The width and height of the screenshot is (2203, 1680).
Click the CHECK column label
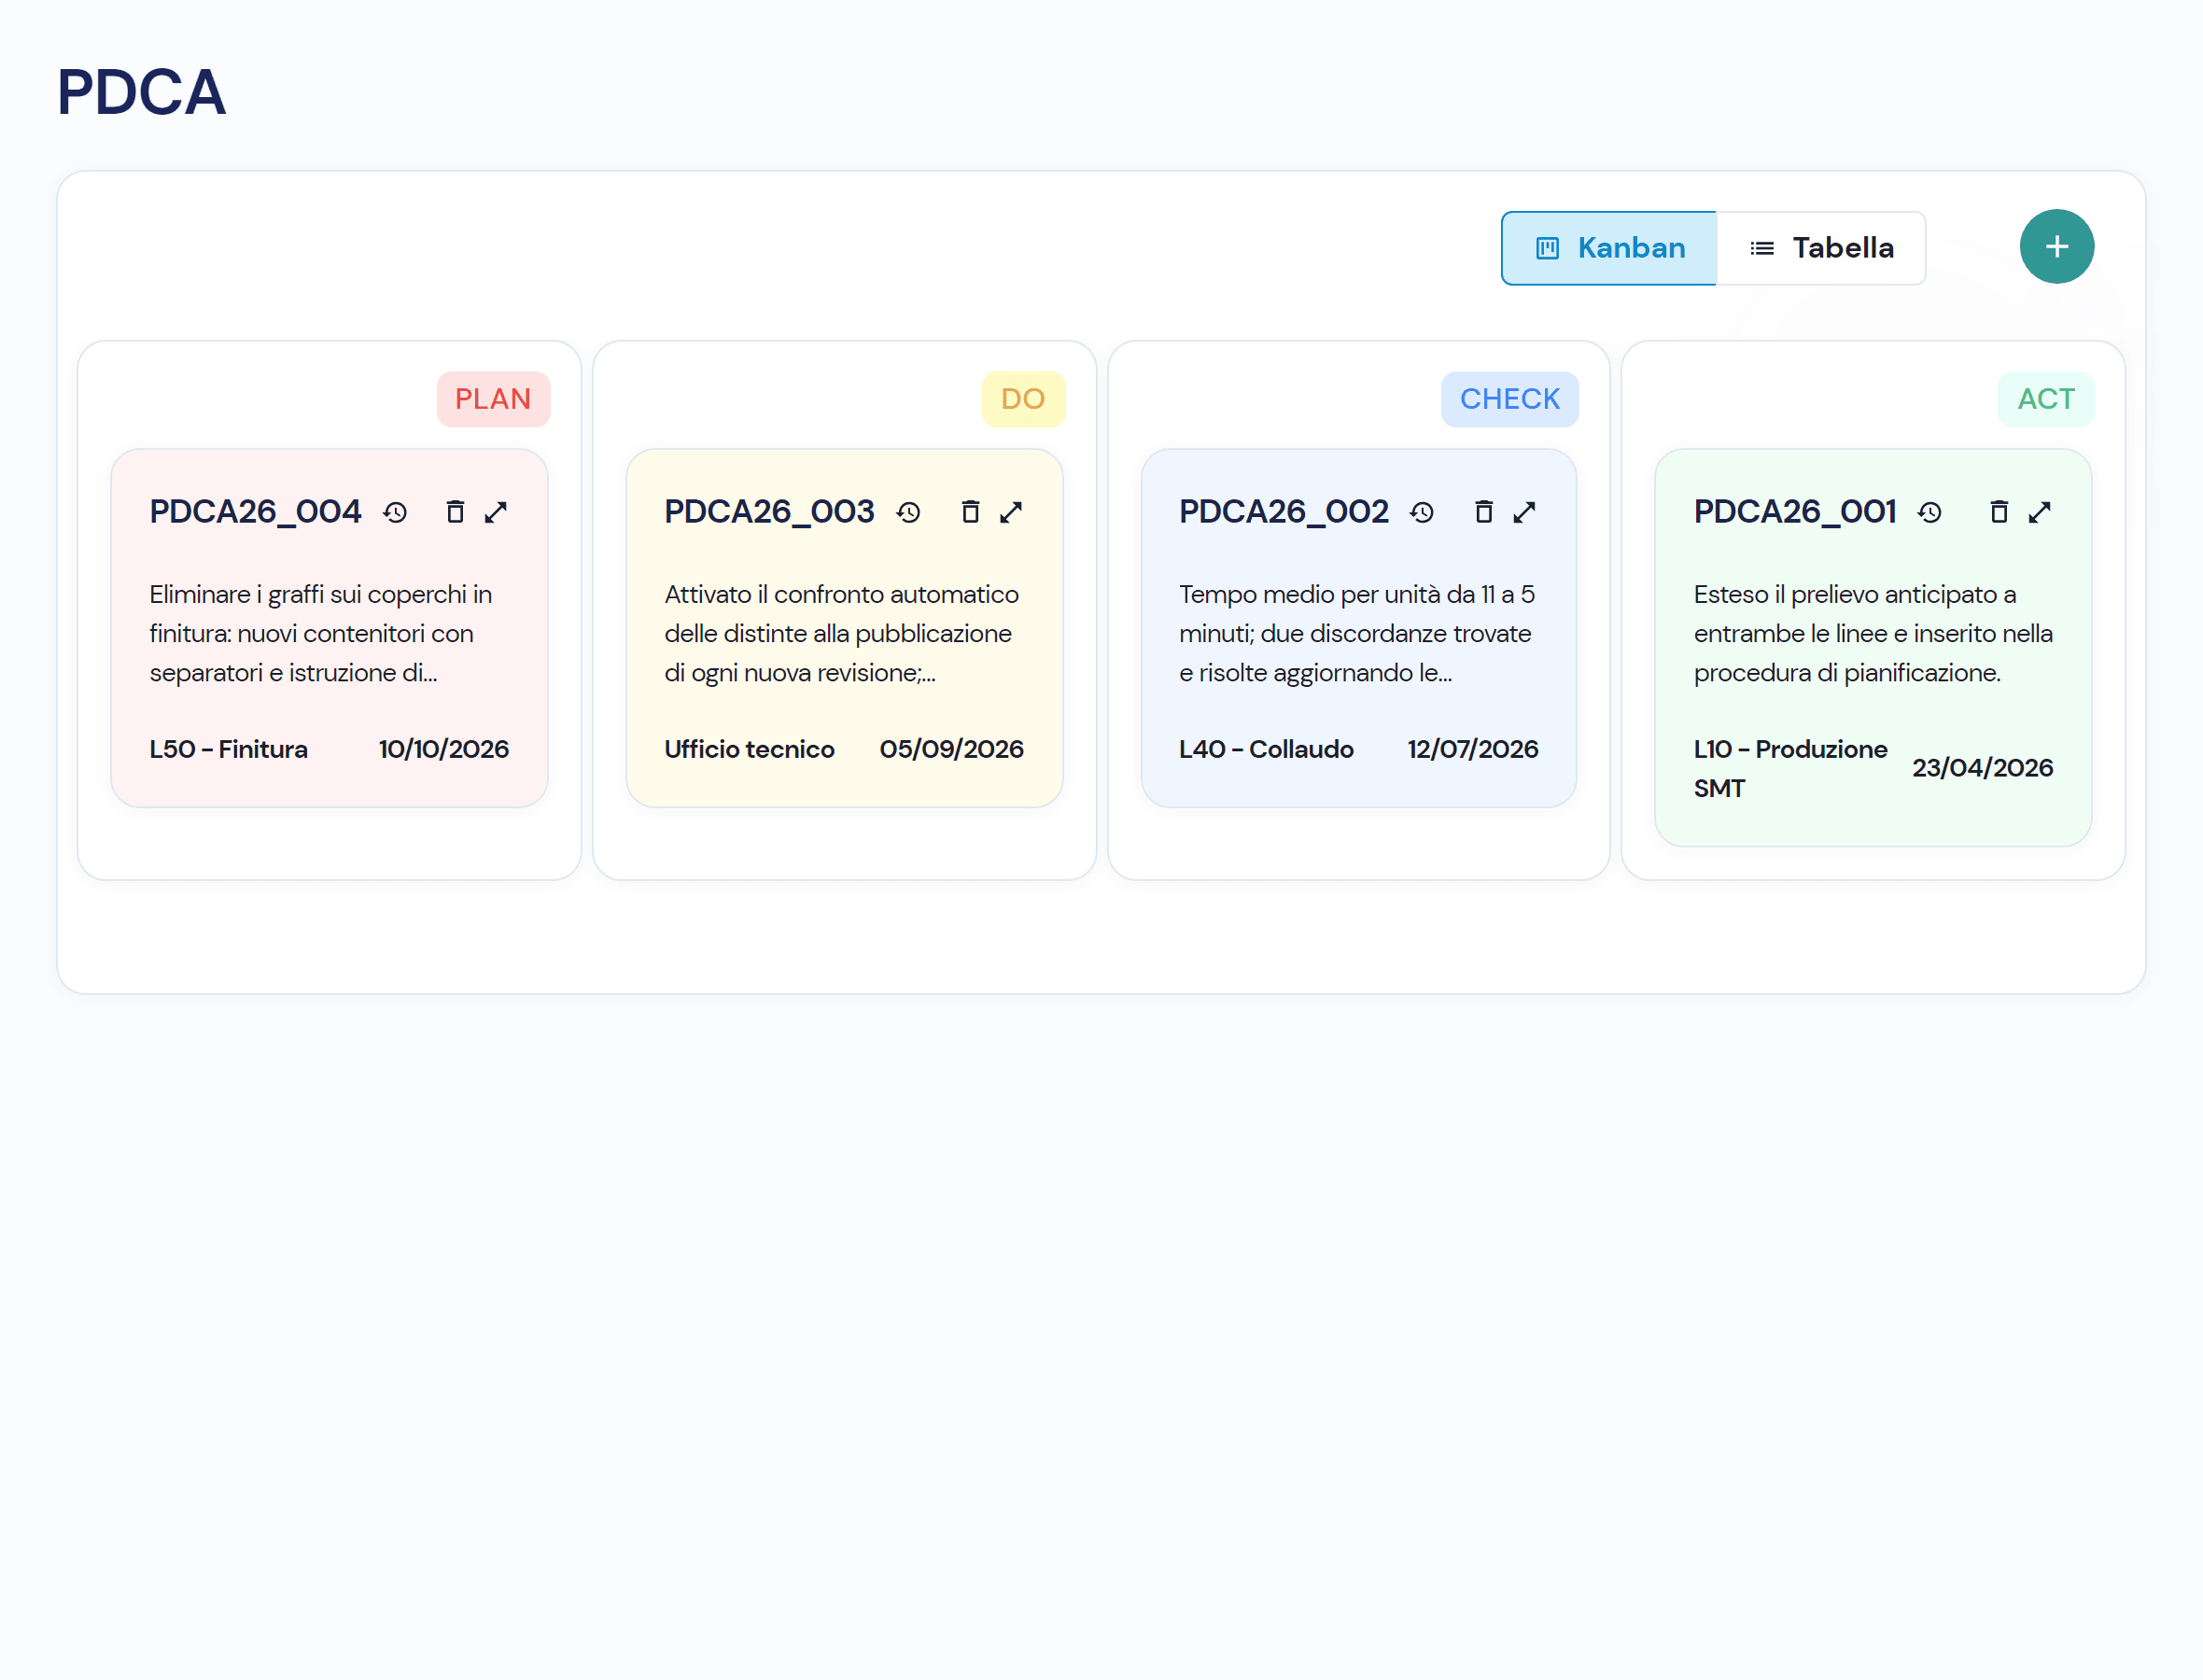pyautogui.click(x=1510, y=399)
